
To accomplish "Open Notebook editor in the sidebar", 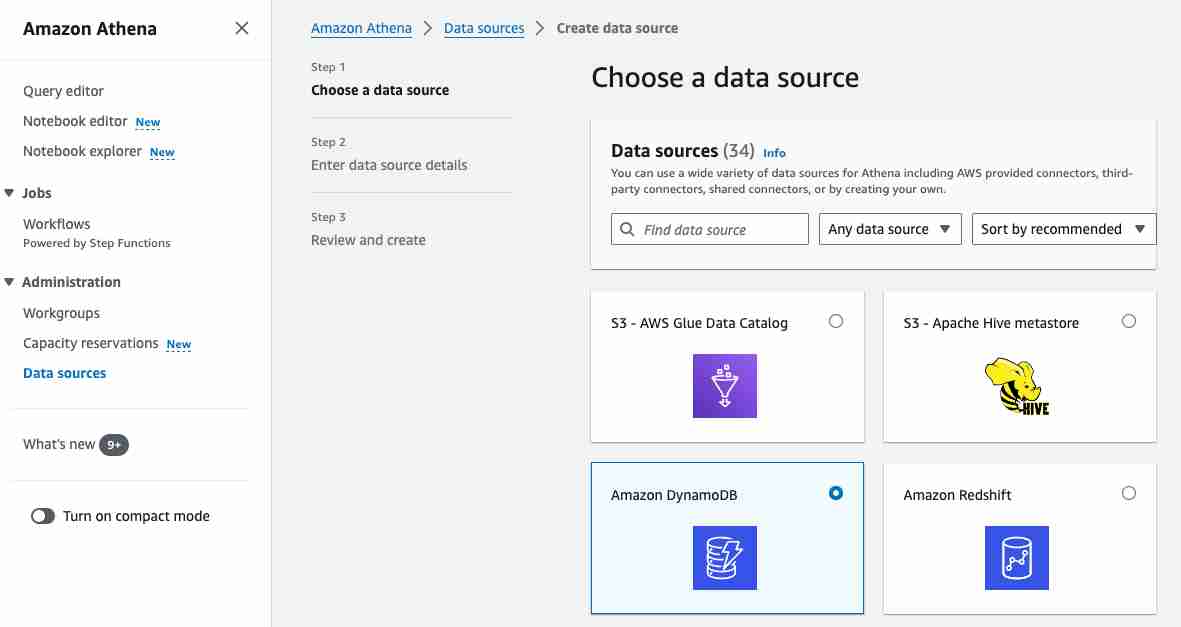I will coord(75,121).
